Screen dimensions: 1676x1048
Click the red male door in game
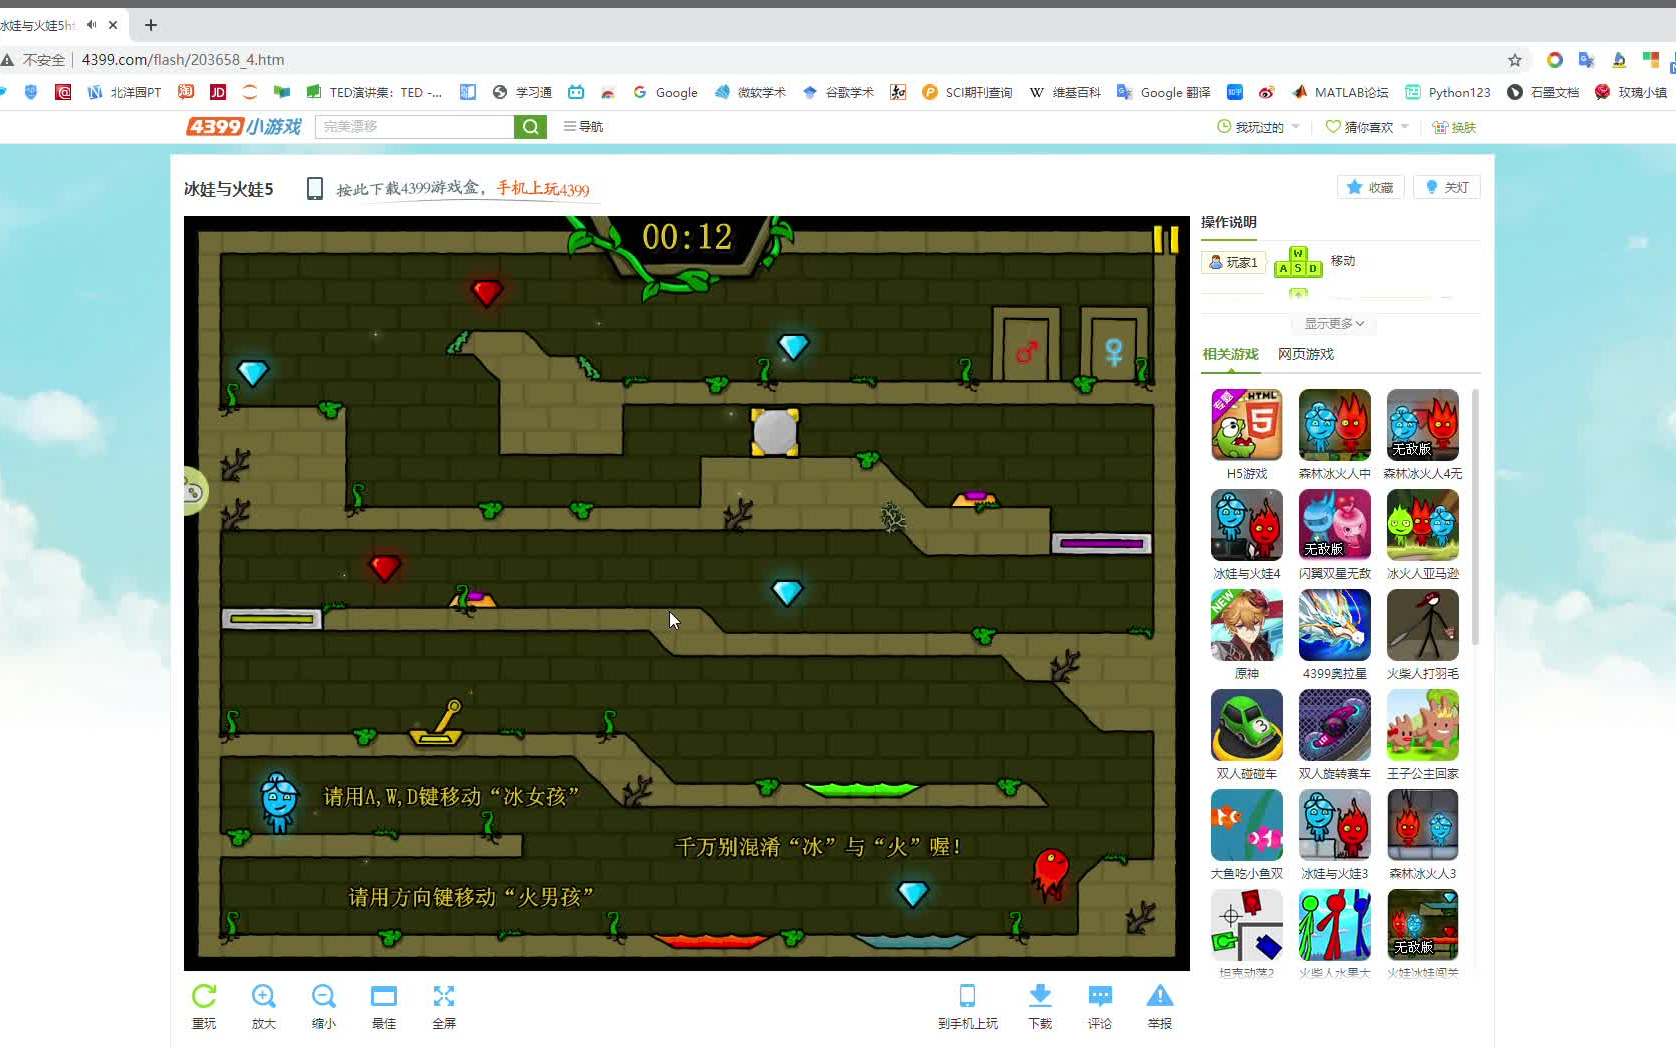1026,345
